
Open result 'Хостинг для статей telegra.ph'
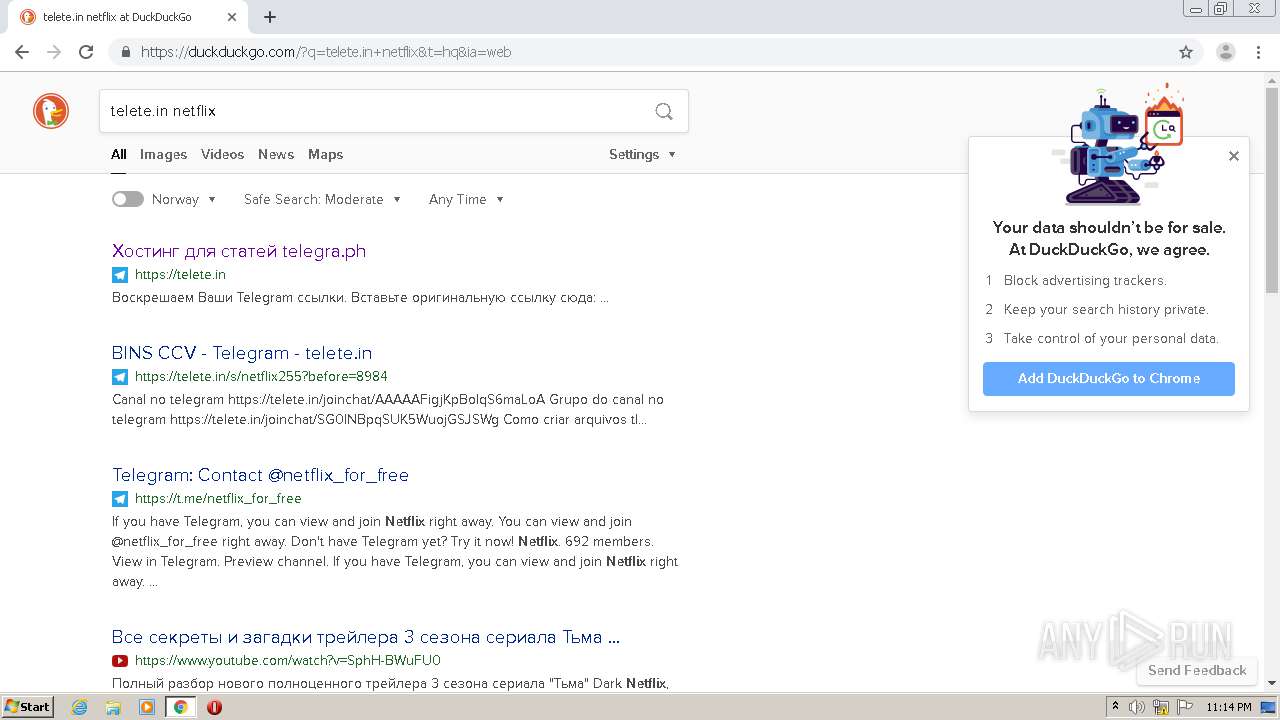(239, 251)
